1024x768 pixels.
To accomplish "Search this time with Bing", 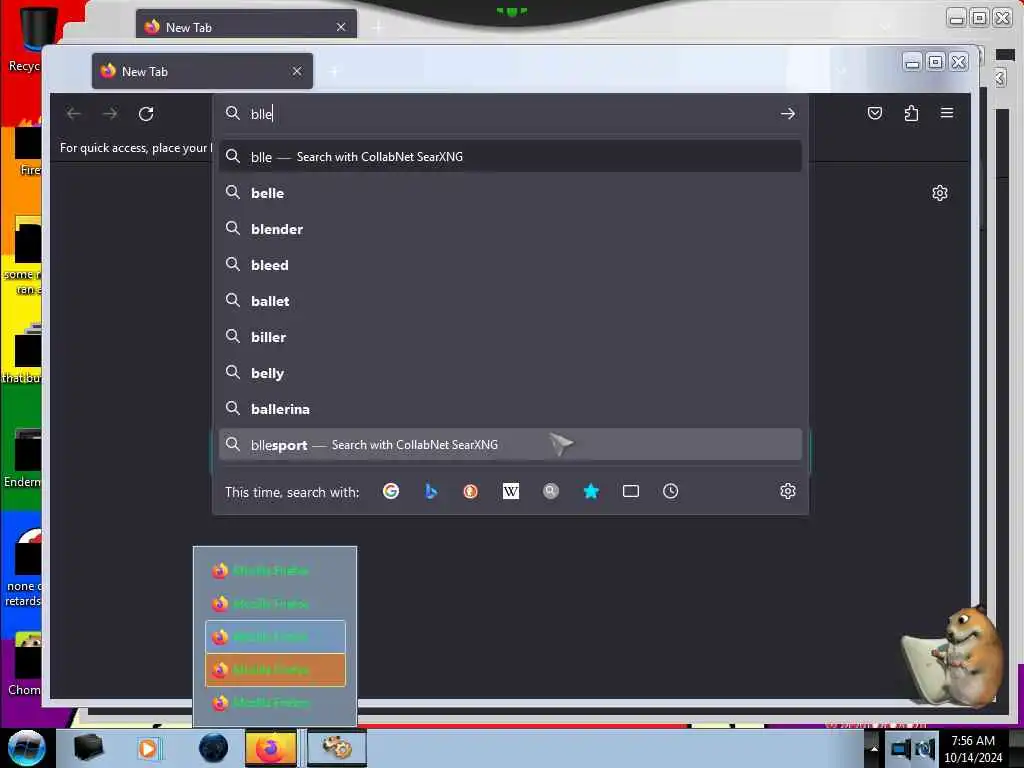I will (x=430, y=491).
